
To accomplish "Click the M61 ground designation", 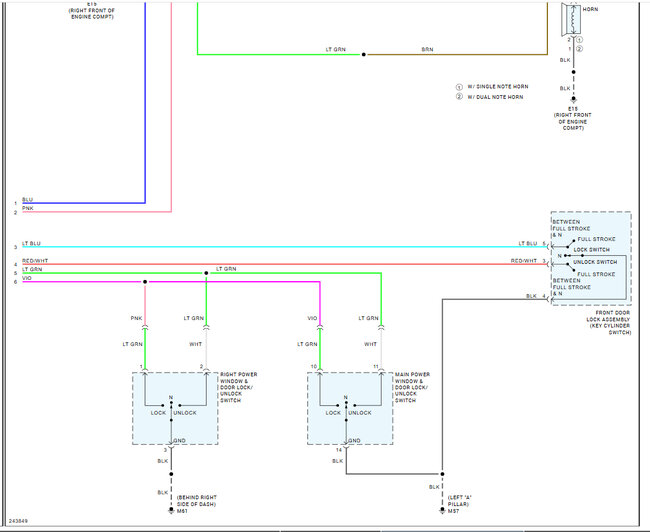I will click(x=182, y=511).
